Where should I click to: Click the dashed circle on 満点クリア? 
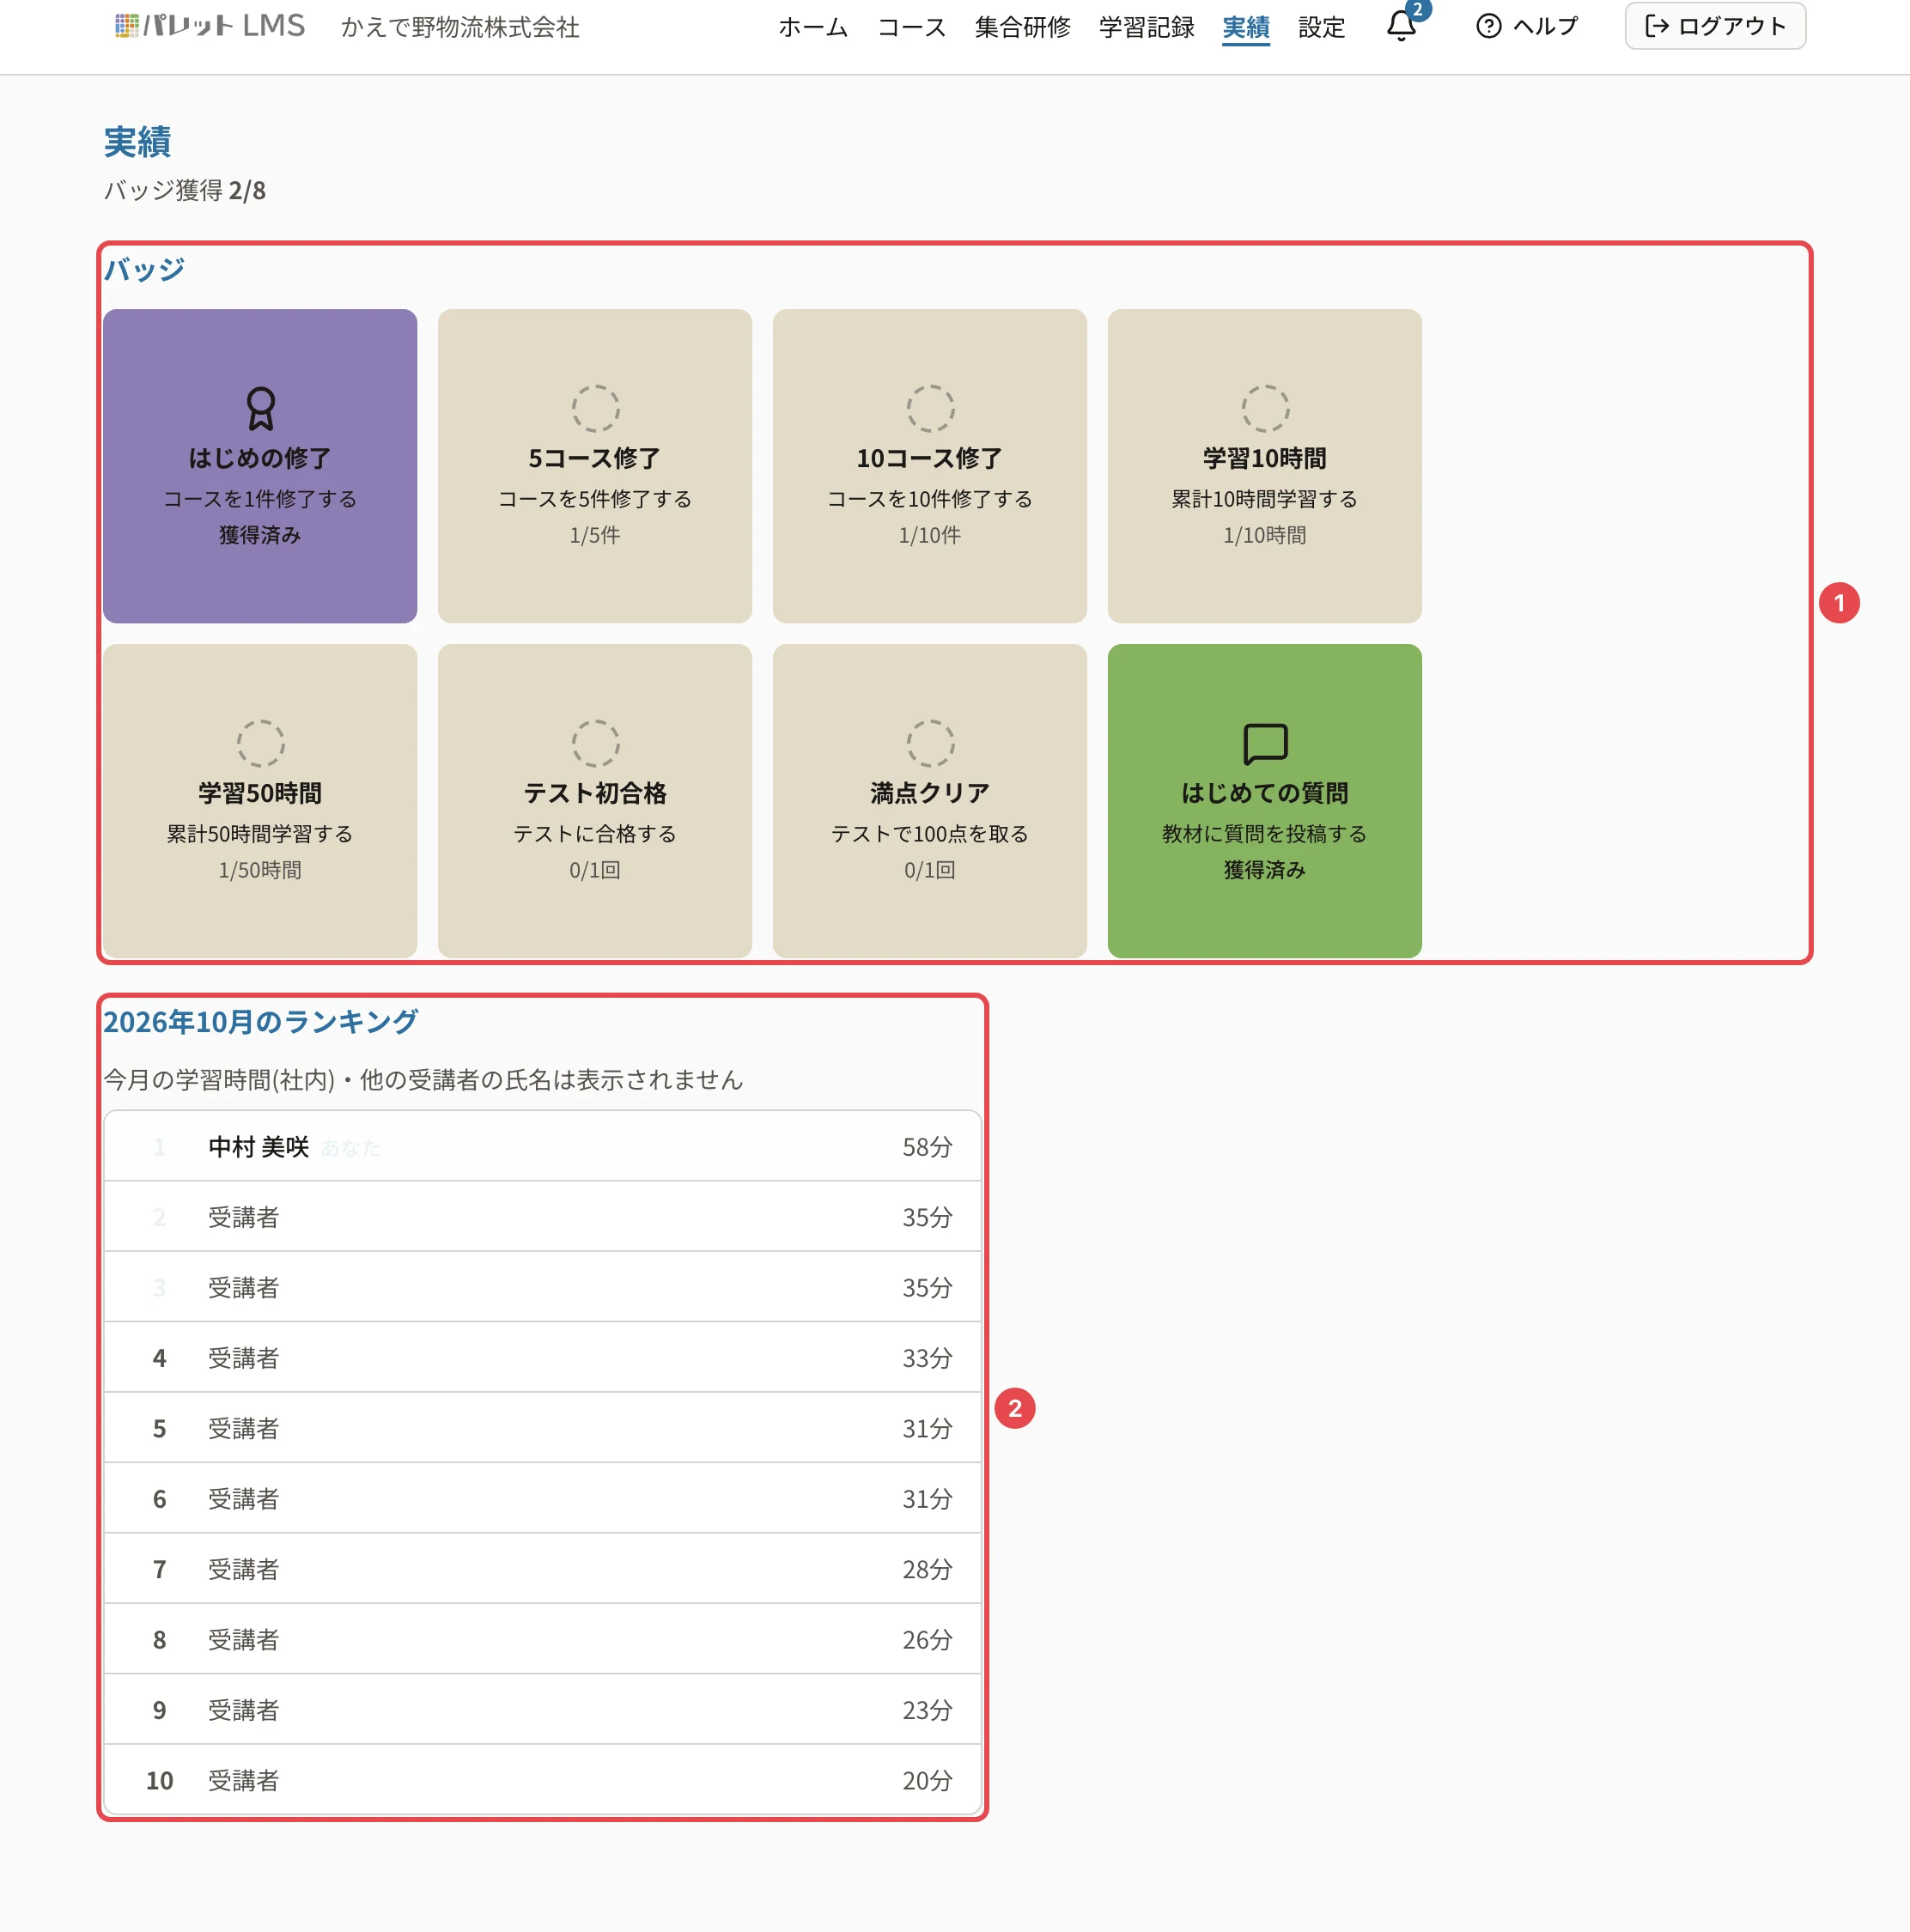click(930, 743)
